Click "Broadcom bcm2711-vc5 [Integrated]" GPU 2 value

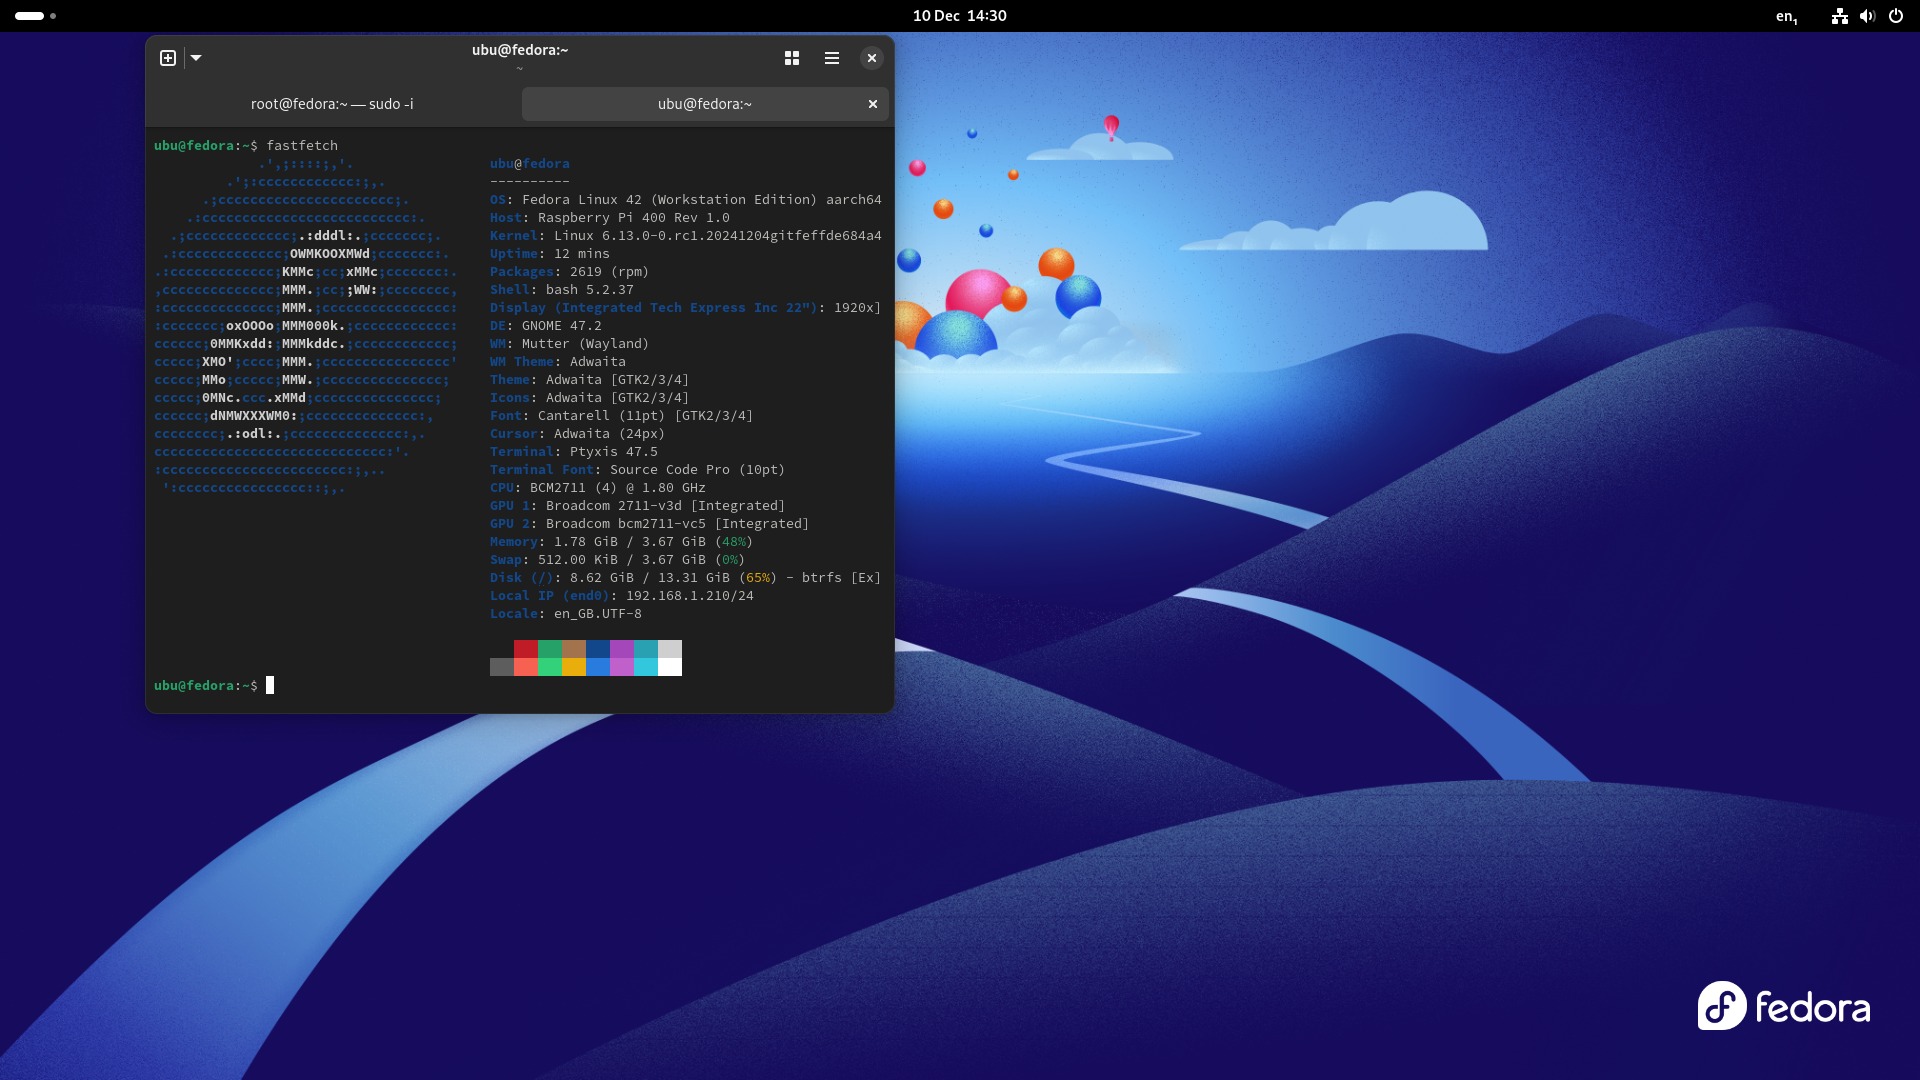[678, 524]
